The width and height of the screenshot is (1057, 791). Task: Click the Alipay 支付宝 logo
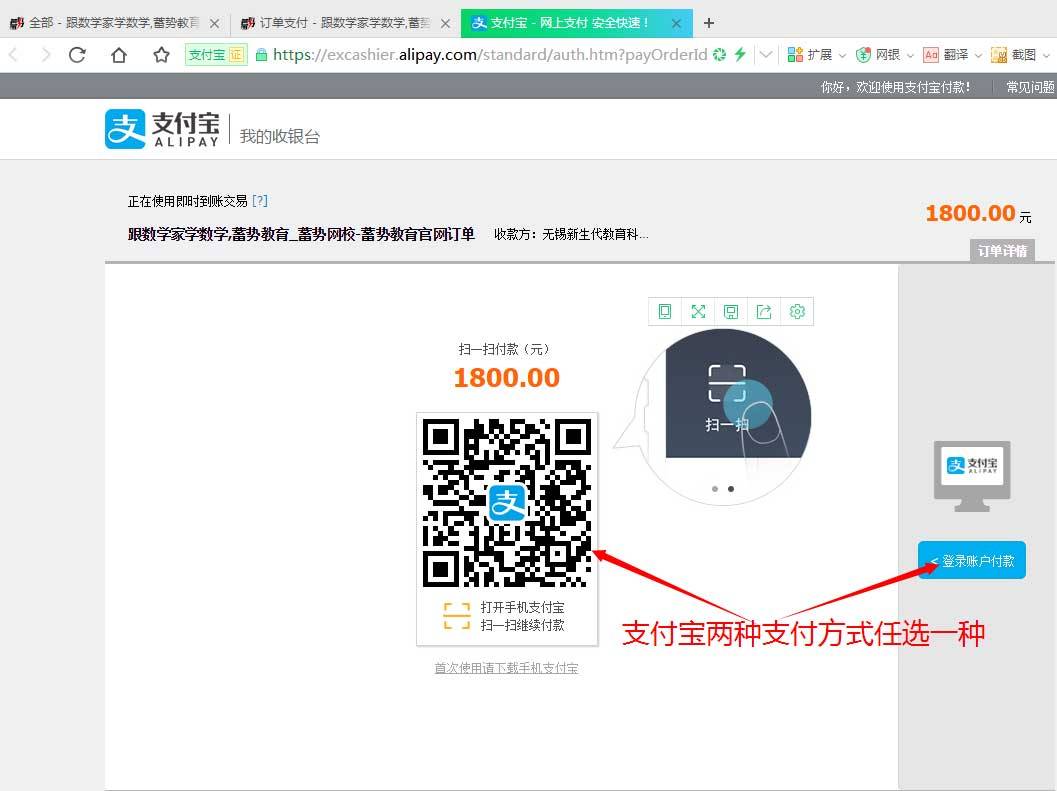pos(162,129)
